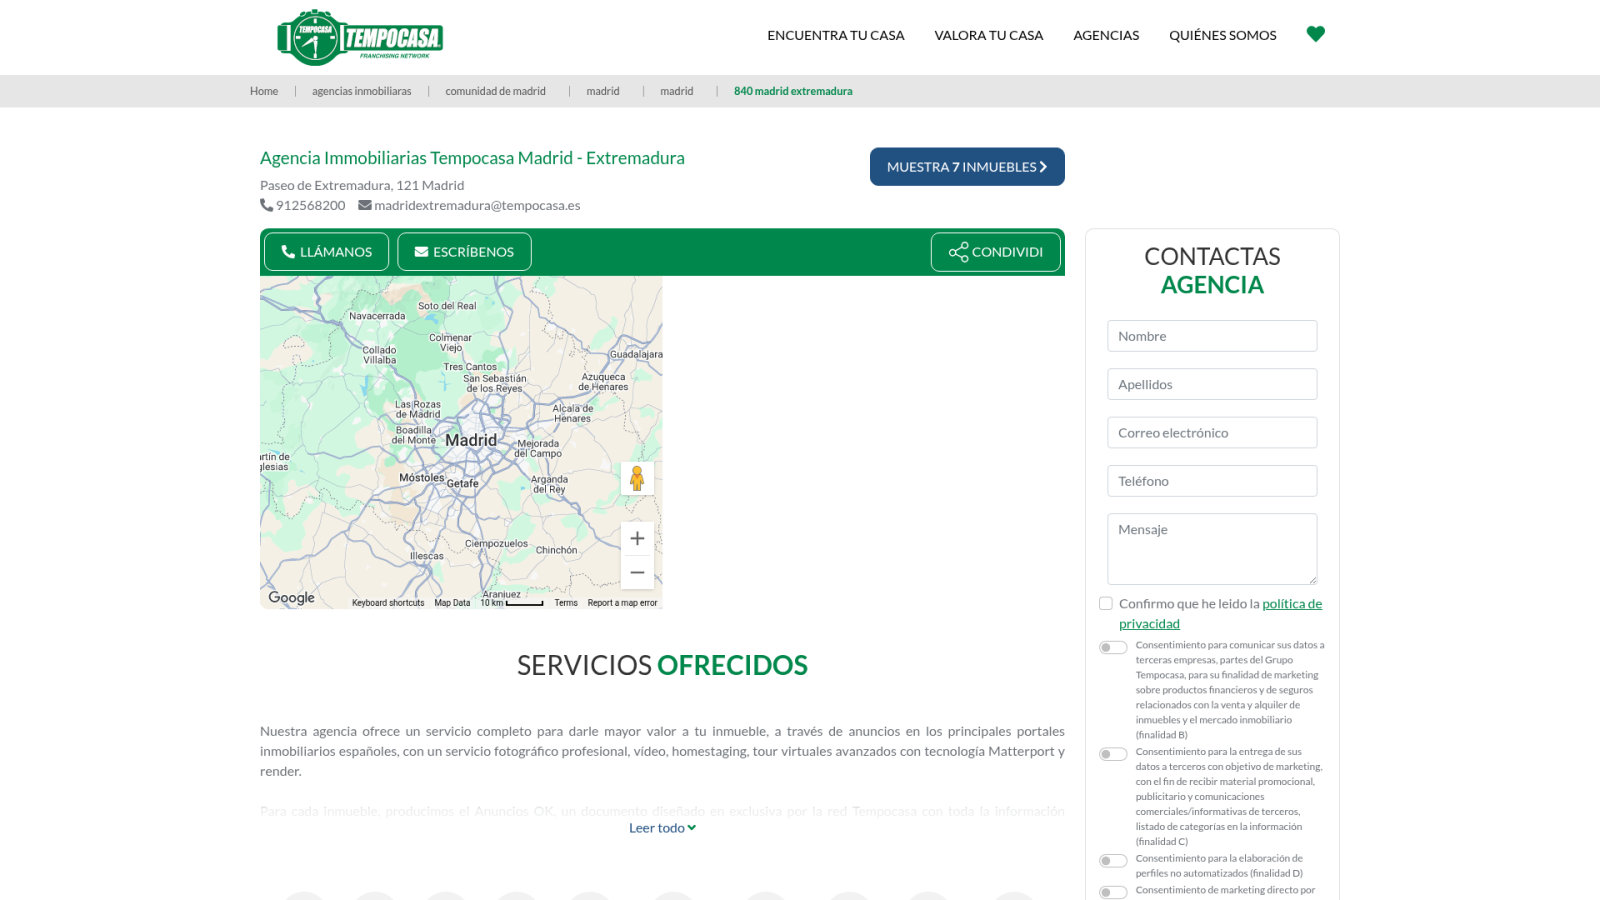Click the Google logo on map
Screen dimensions: 1600x900
click(x=292, y=598)
